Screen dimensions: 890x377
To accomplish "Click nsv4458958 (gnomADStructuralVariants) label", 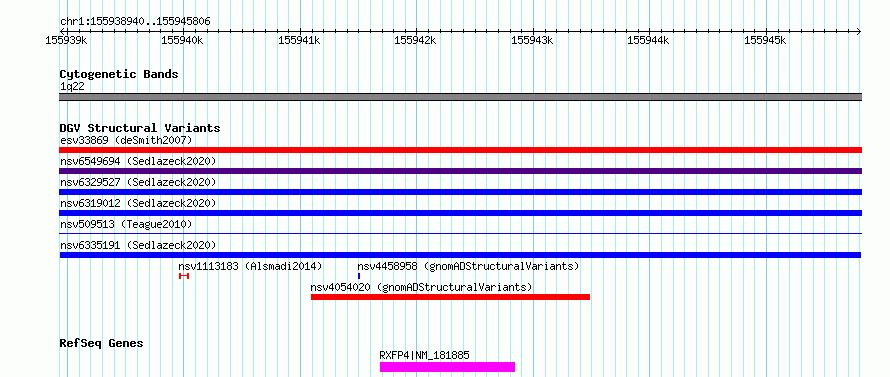I will coord(468,266).
